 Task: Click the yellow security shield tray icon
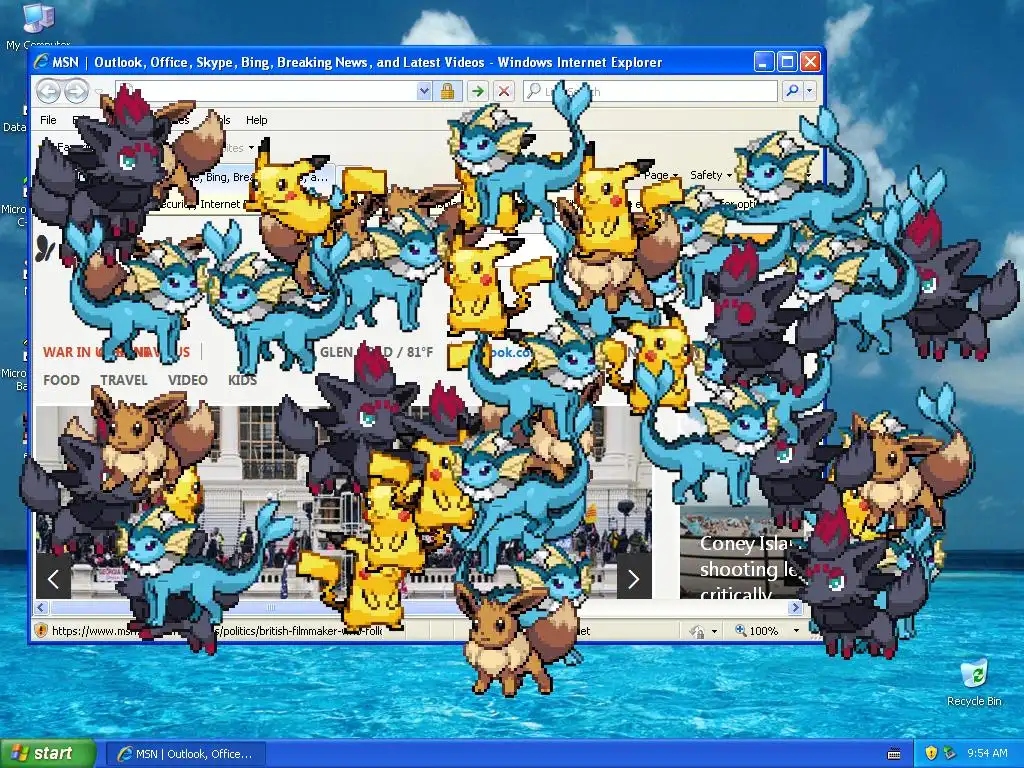pos(931,754)
